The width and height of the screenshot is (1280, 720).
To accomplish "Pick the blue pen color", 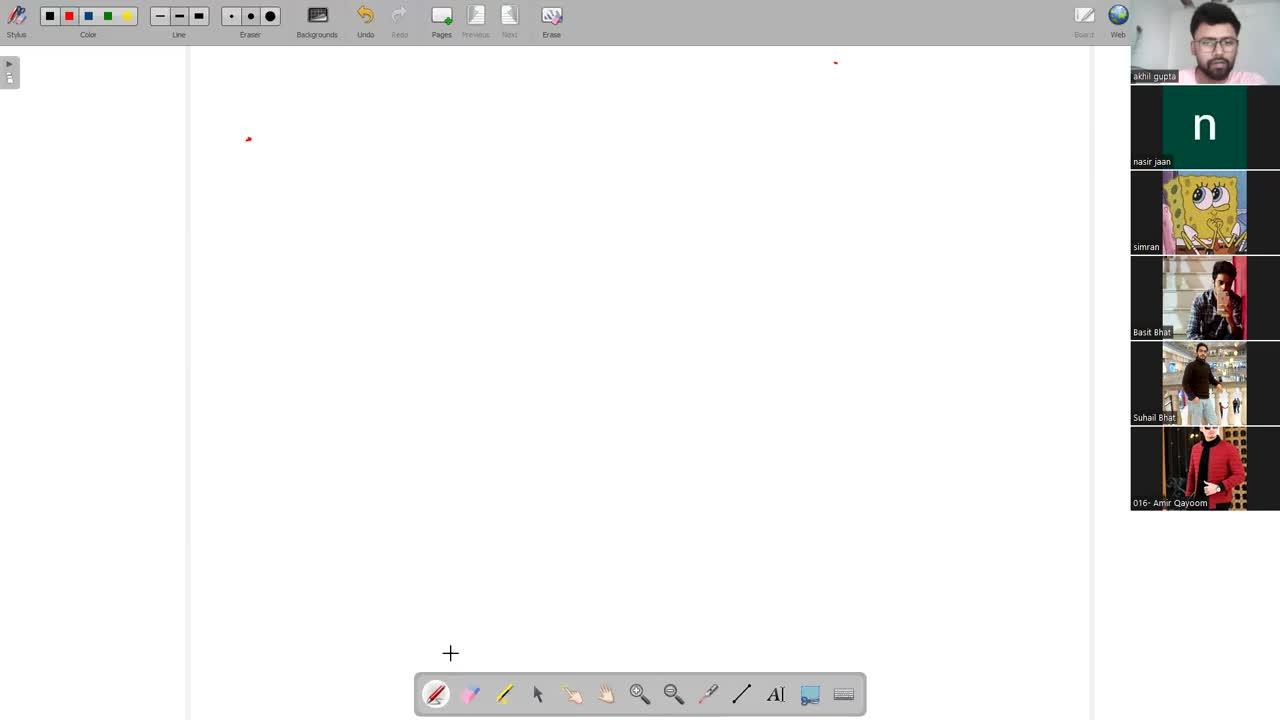I will tap(88, 16).
